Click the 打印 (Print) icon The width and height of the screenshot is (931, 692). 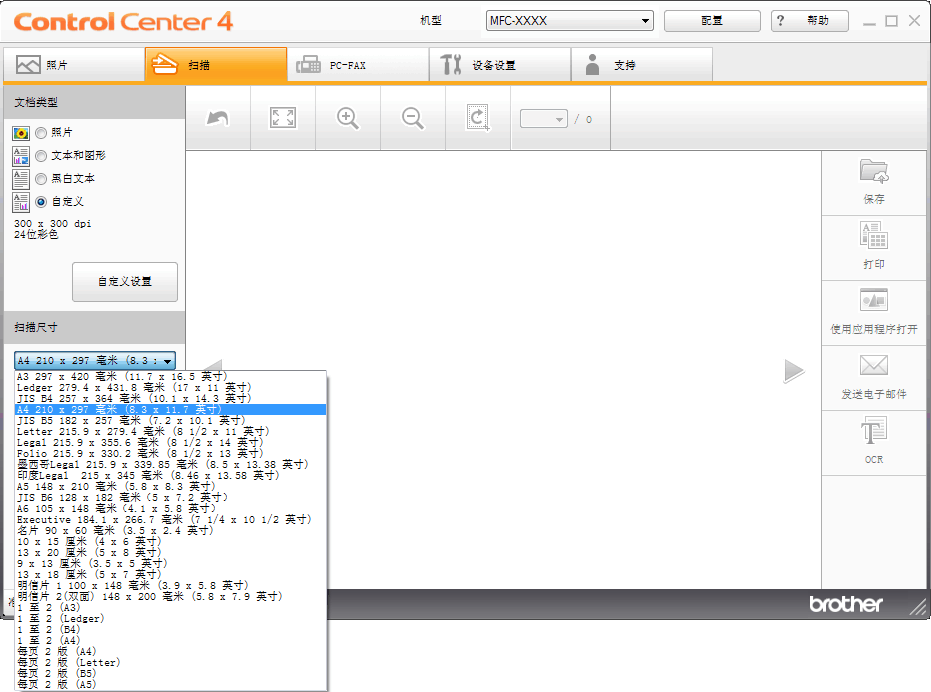pyautogui.click(x=874, y=236)
